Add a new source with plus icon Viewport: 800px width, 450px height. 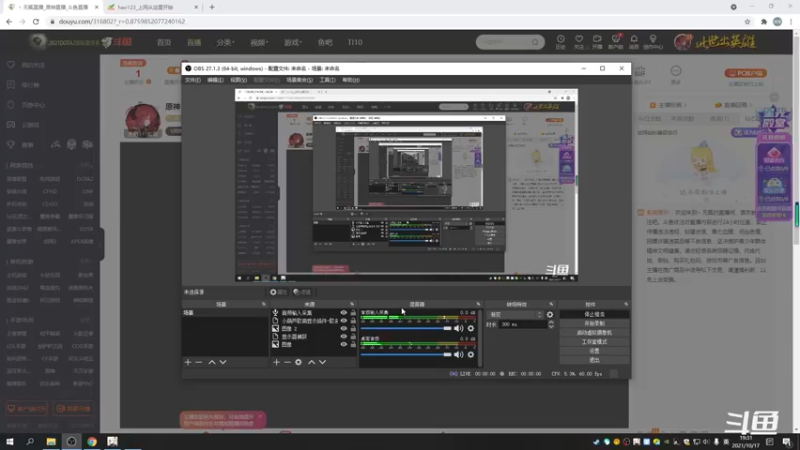276,362
